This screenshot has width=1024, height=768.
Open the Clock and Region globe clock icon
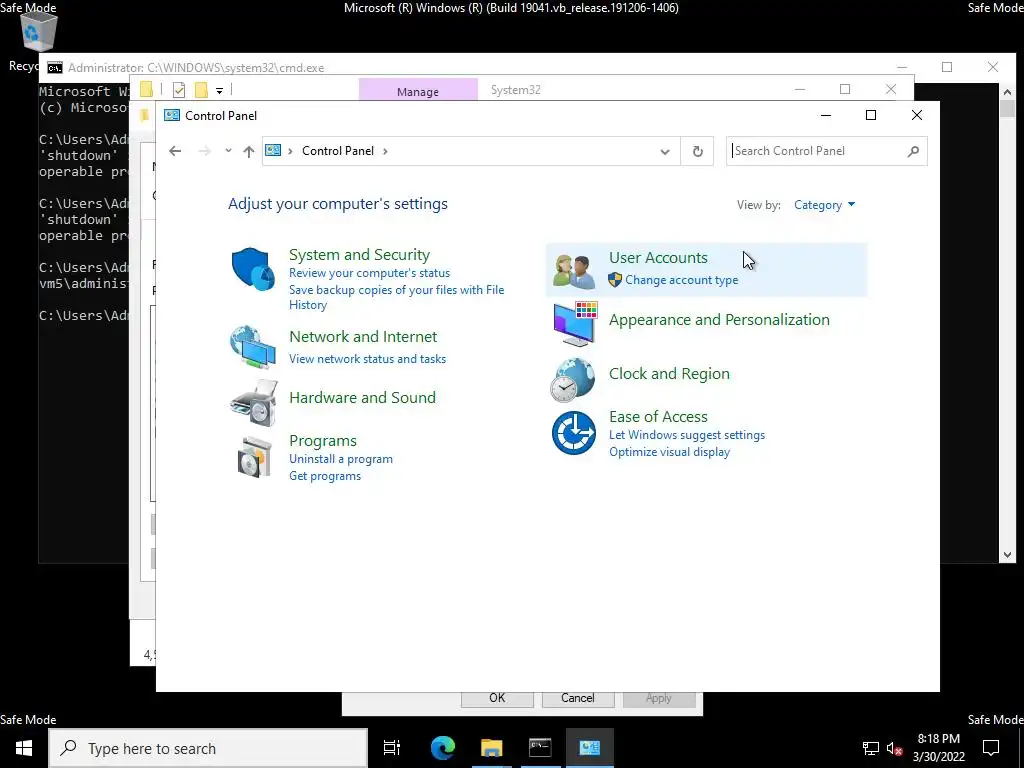point(573,380)
